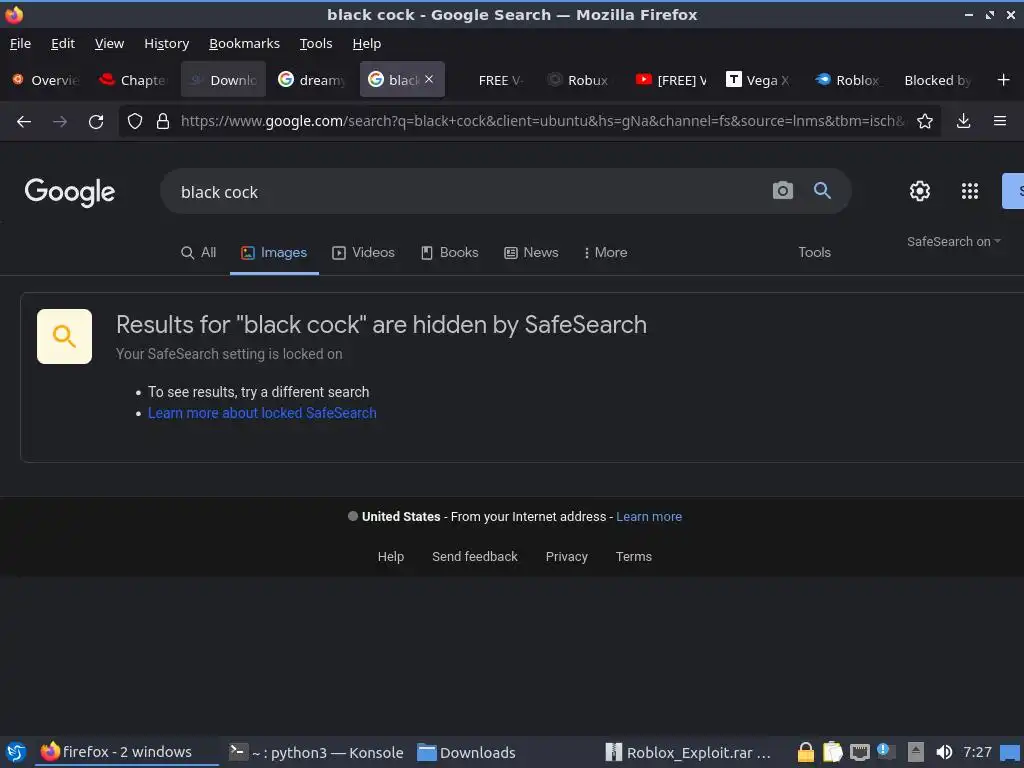Open the File menu

[20, 44]
